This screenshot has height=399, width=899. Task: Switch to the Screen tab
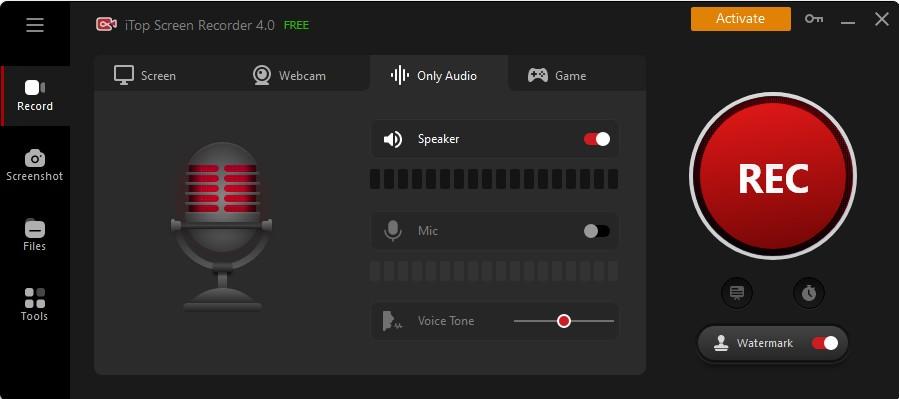pos(145,75)
